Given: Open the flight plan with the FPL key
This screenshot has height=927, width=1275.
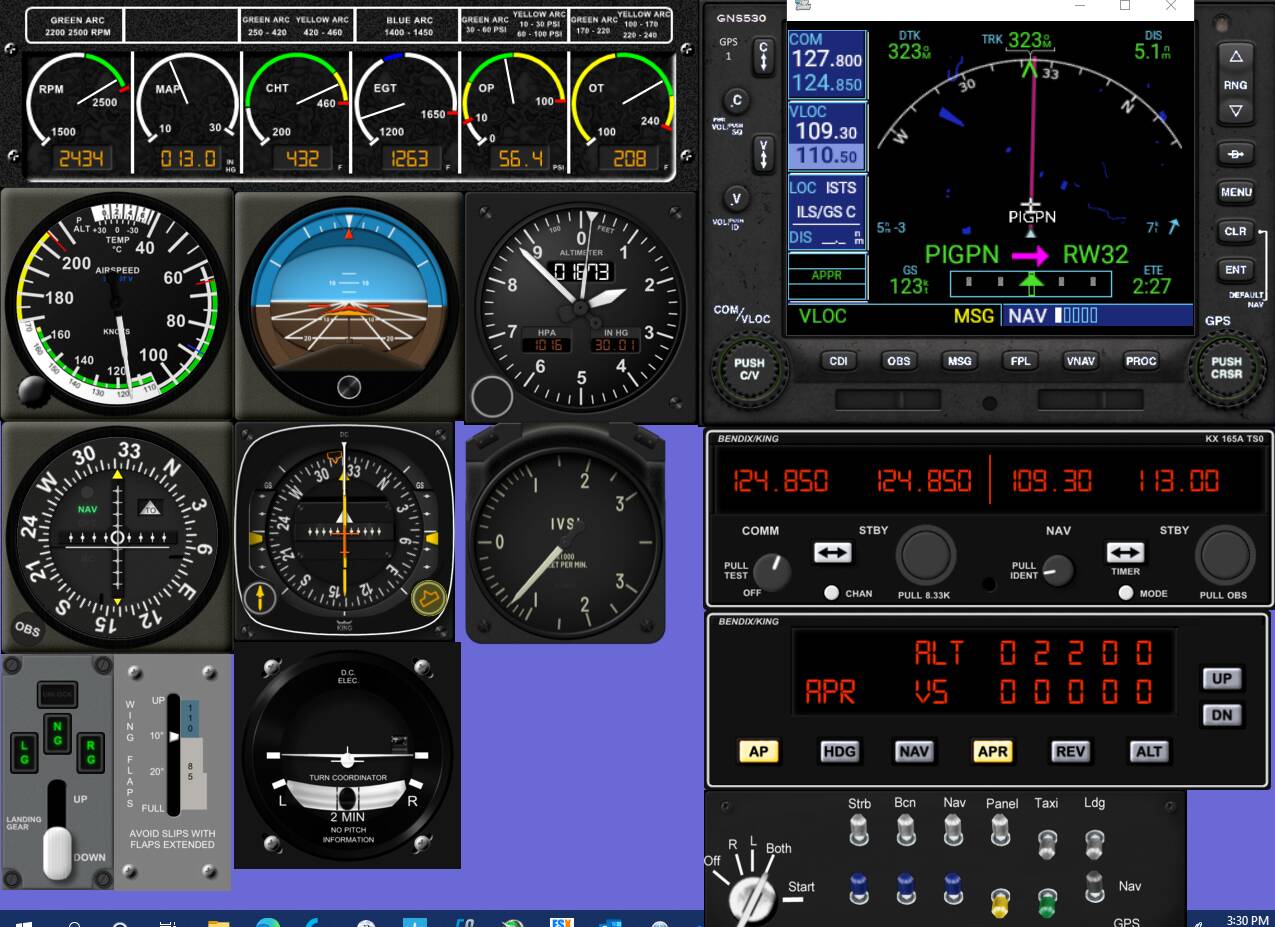Looking at the screenshot, I should point(1019,361).
